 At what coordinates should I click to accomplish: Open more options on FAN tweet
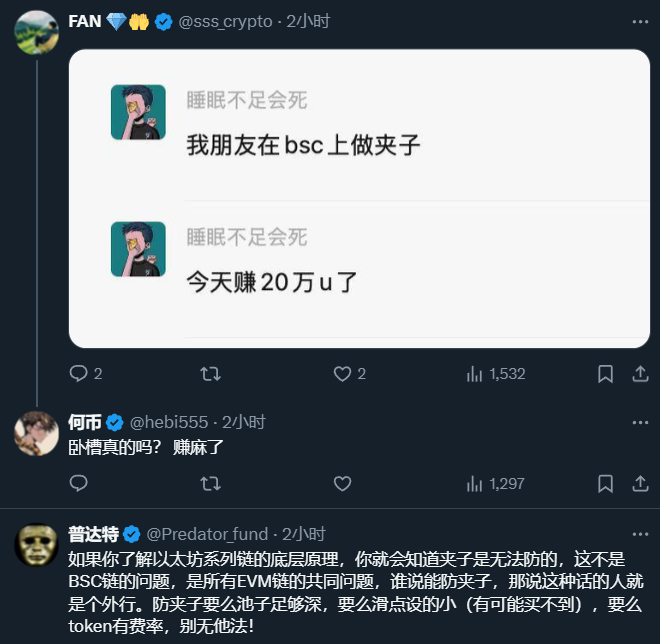click(x=640, y=21)
